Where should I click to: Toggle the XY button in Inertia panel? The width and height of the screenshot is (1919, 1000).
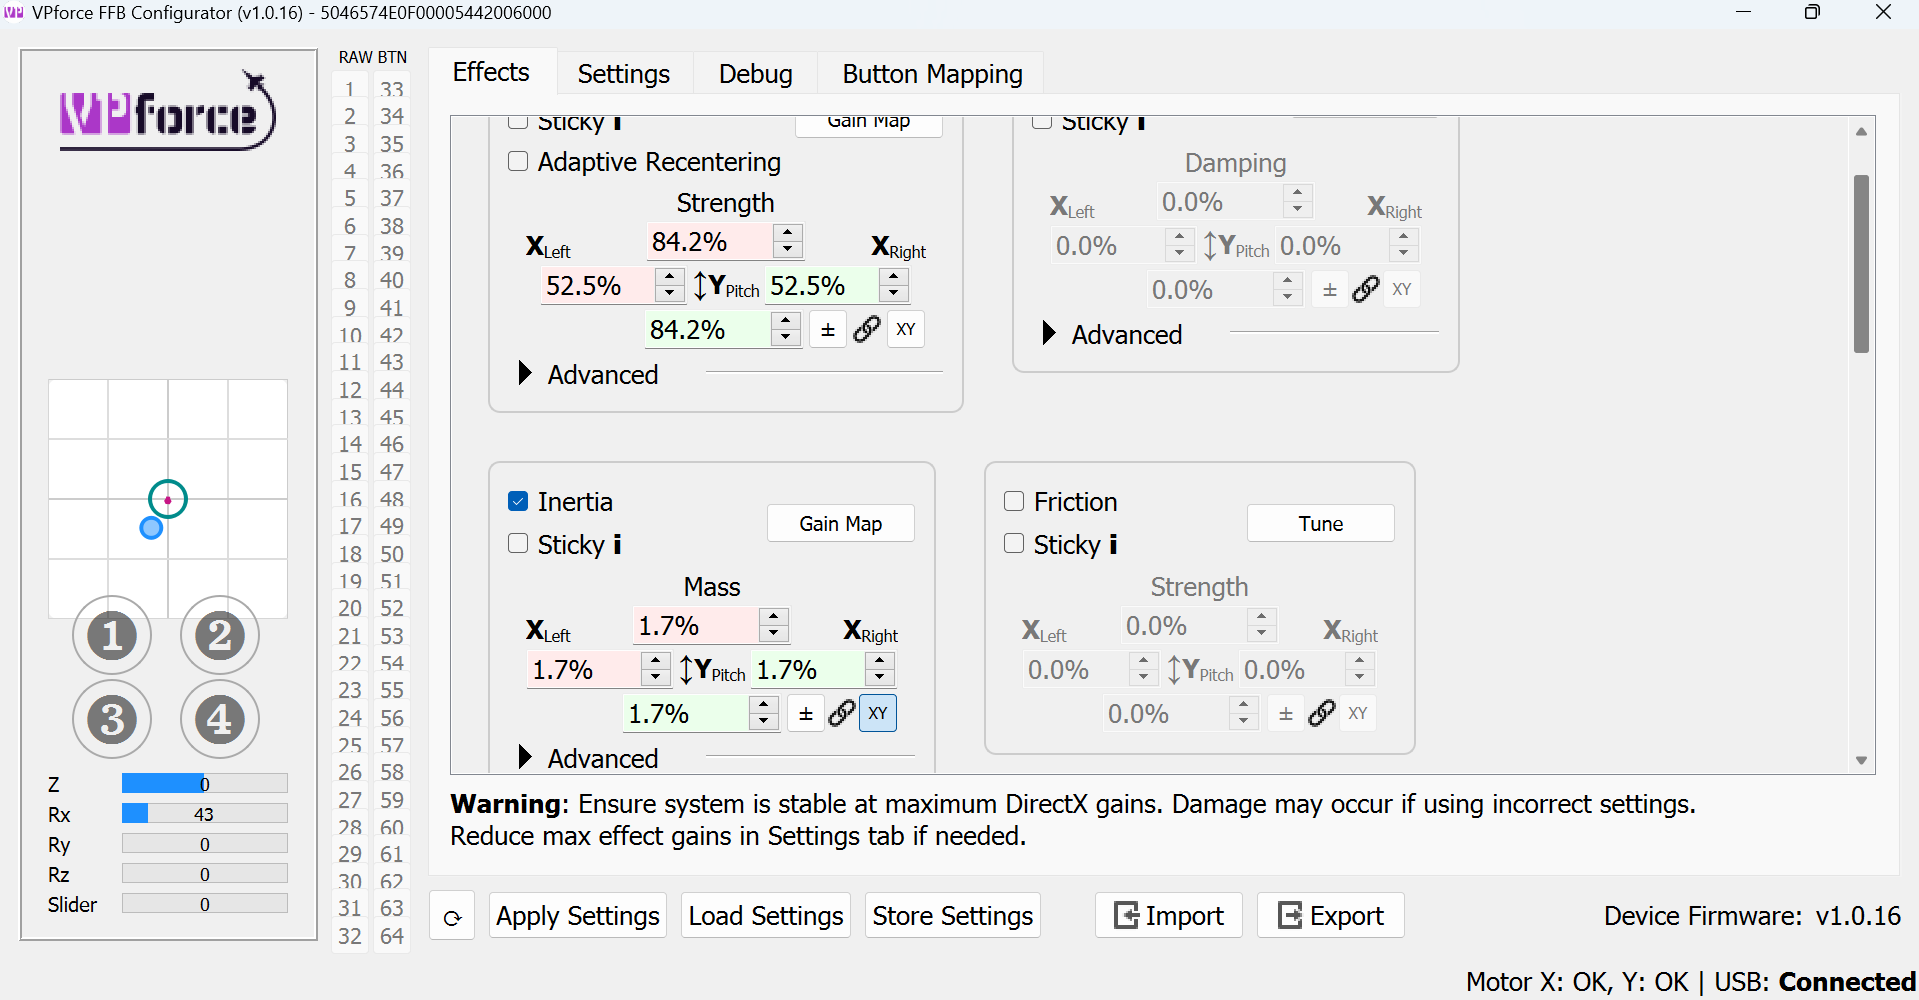click(x=878, y=713)
